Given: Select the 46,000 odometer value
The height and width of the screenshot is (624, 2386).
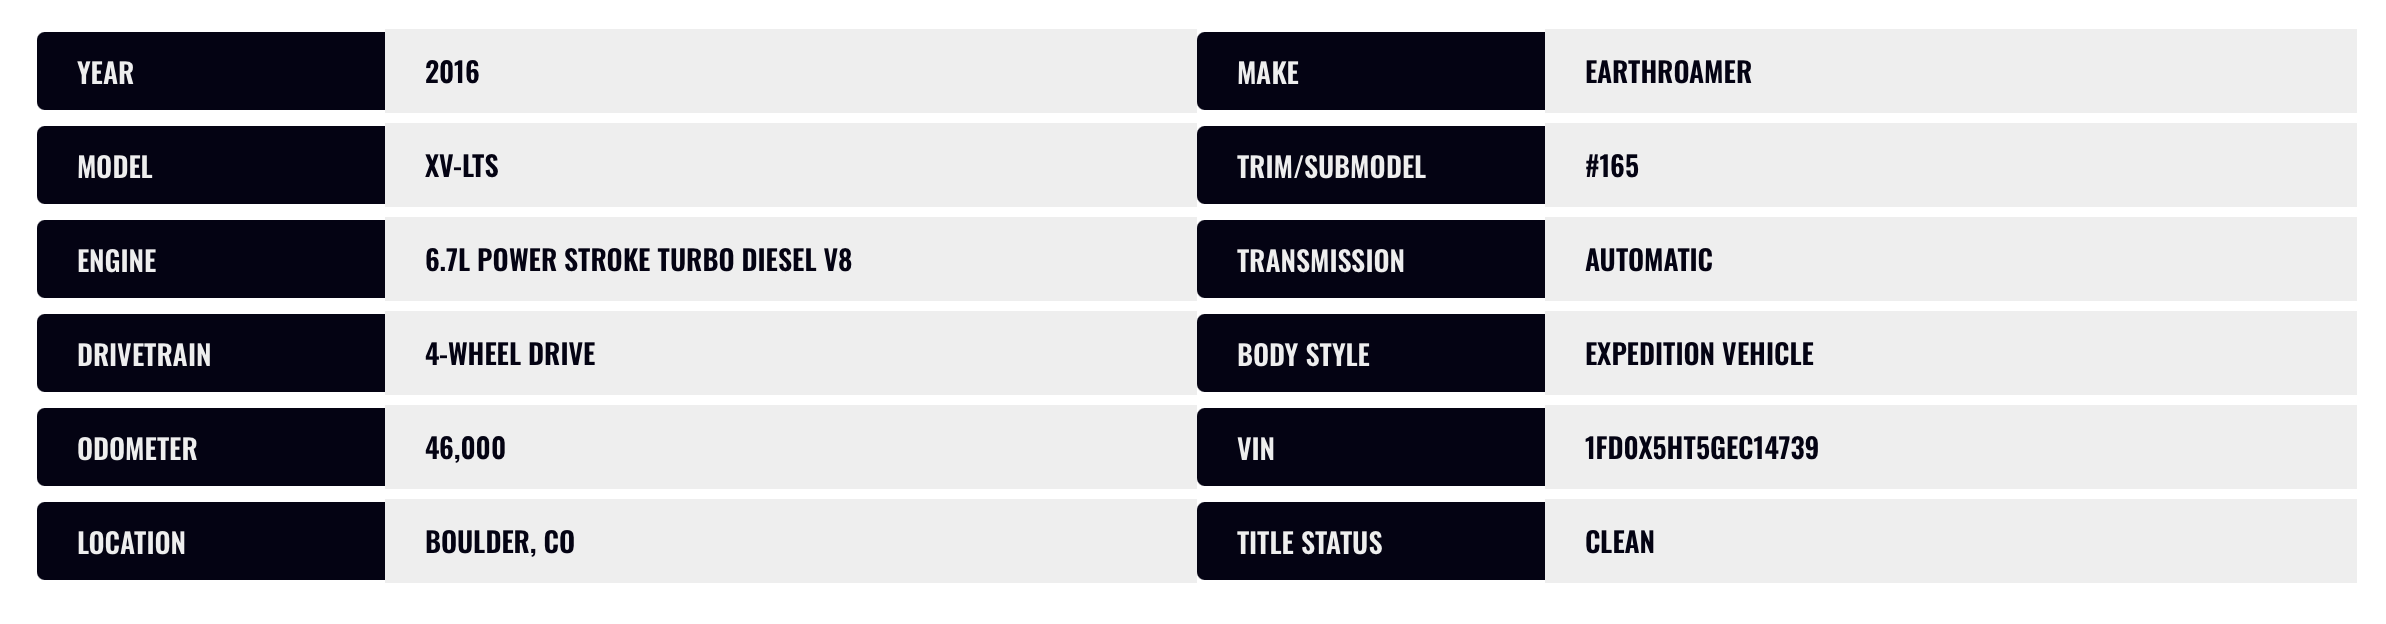Looking at the screenshot, I should pos(465,448).
